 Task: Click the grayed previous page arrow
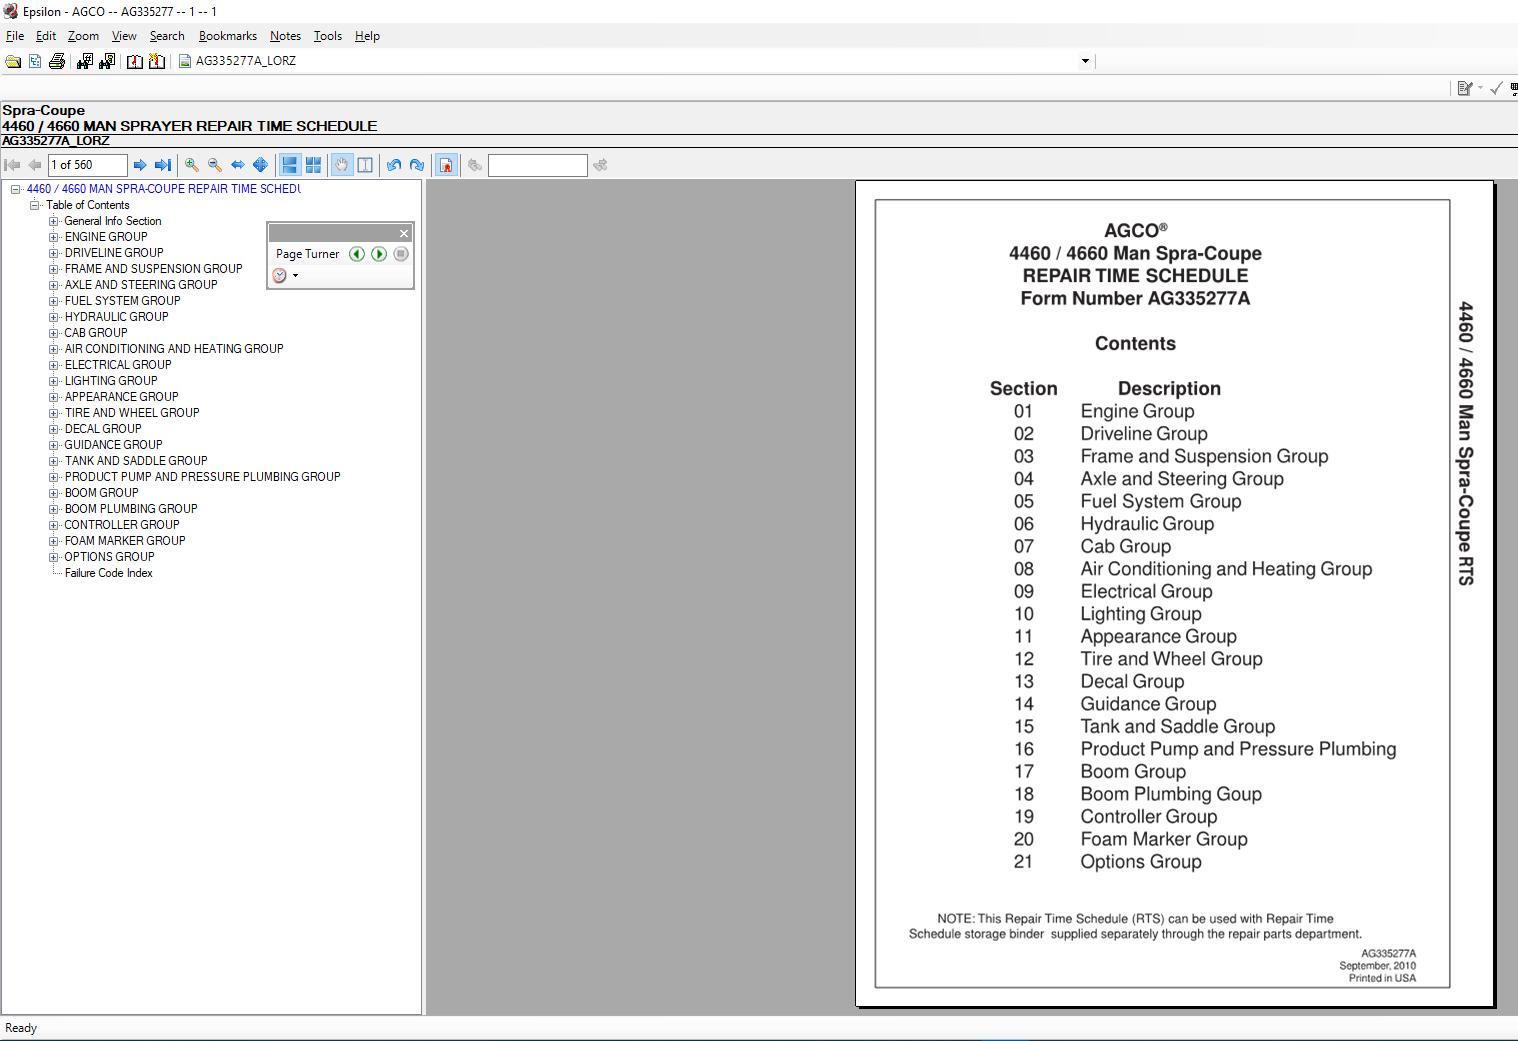click(35, 165)
